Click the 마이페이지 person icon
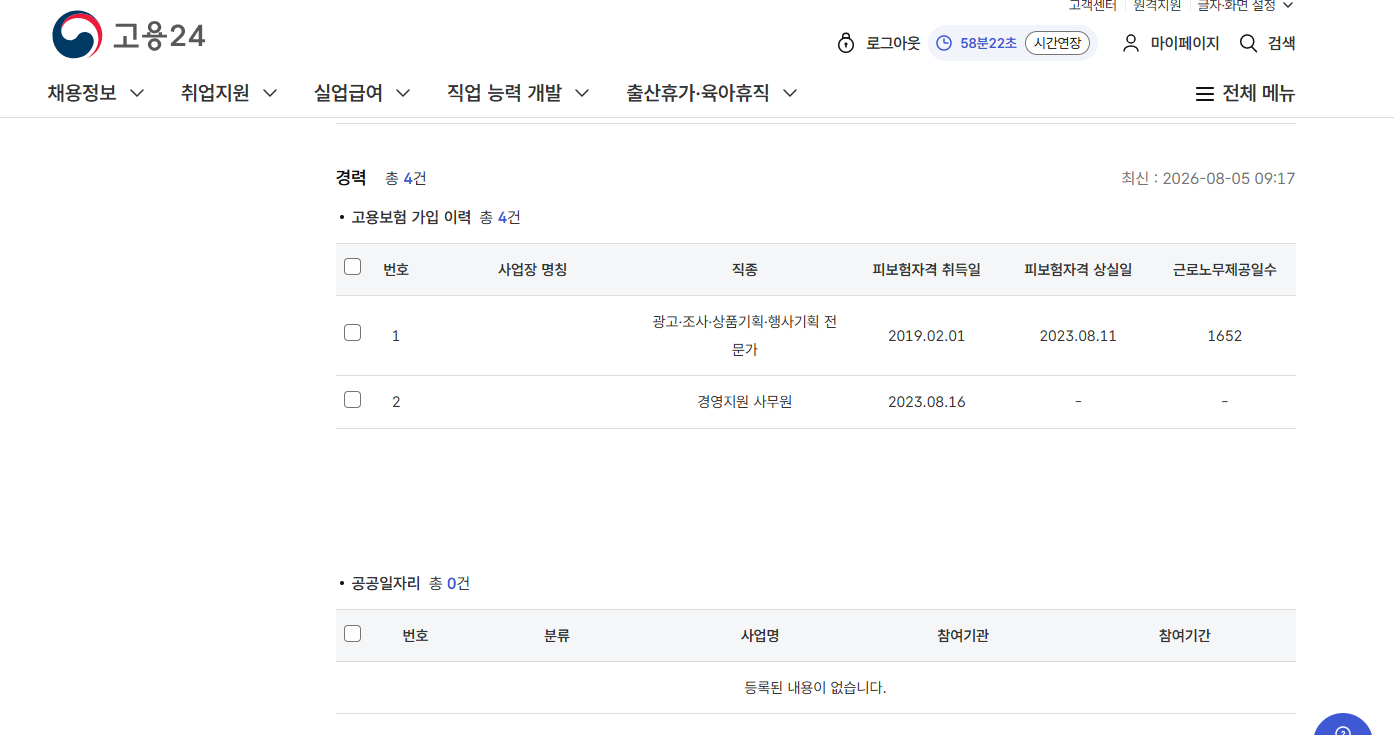 1131,43
